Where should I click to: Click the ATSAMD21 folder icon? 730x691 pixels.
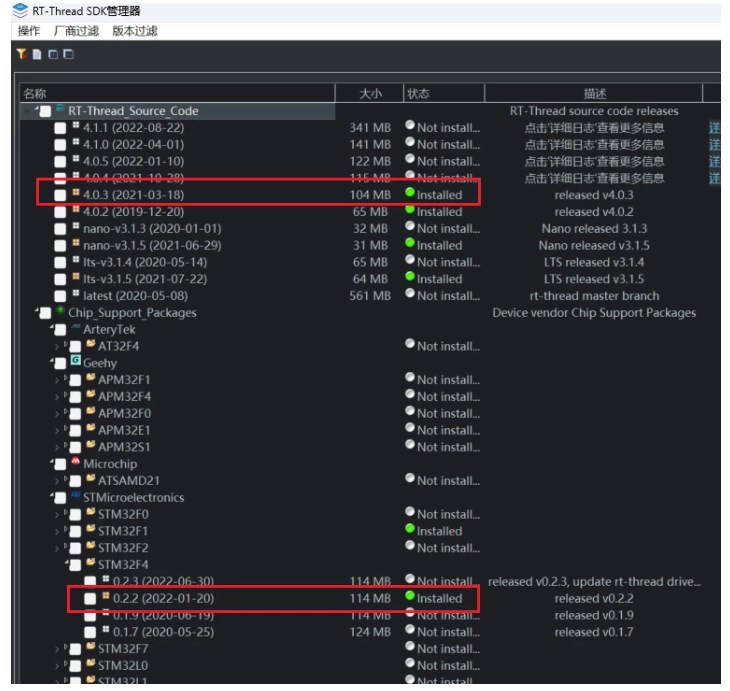coord(91,478)
